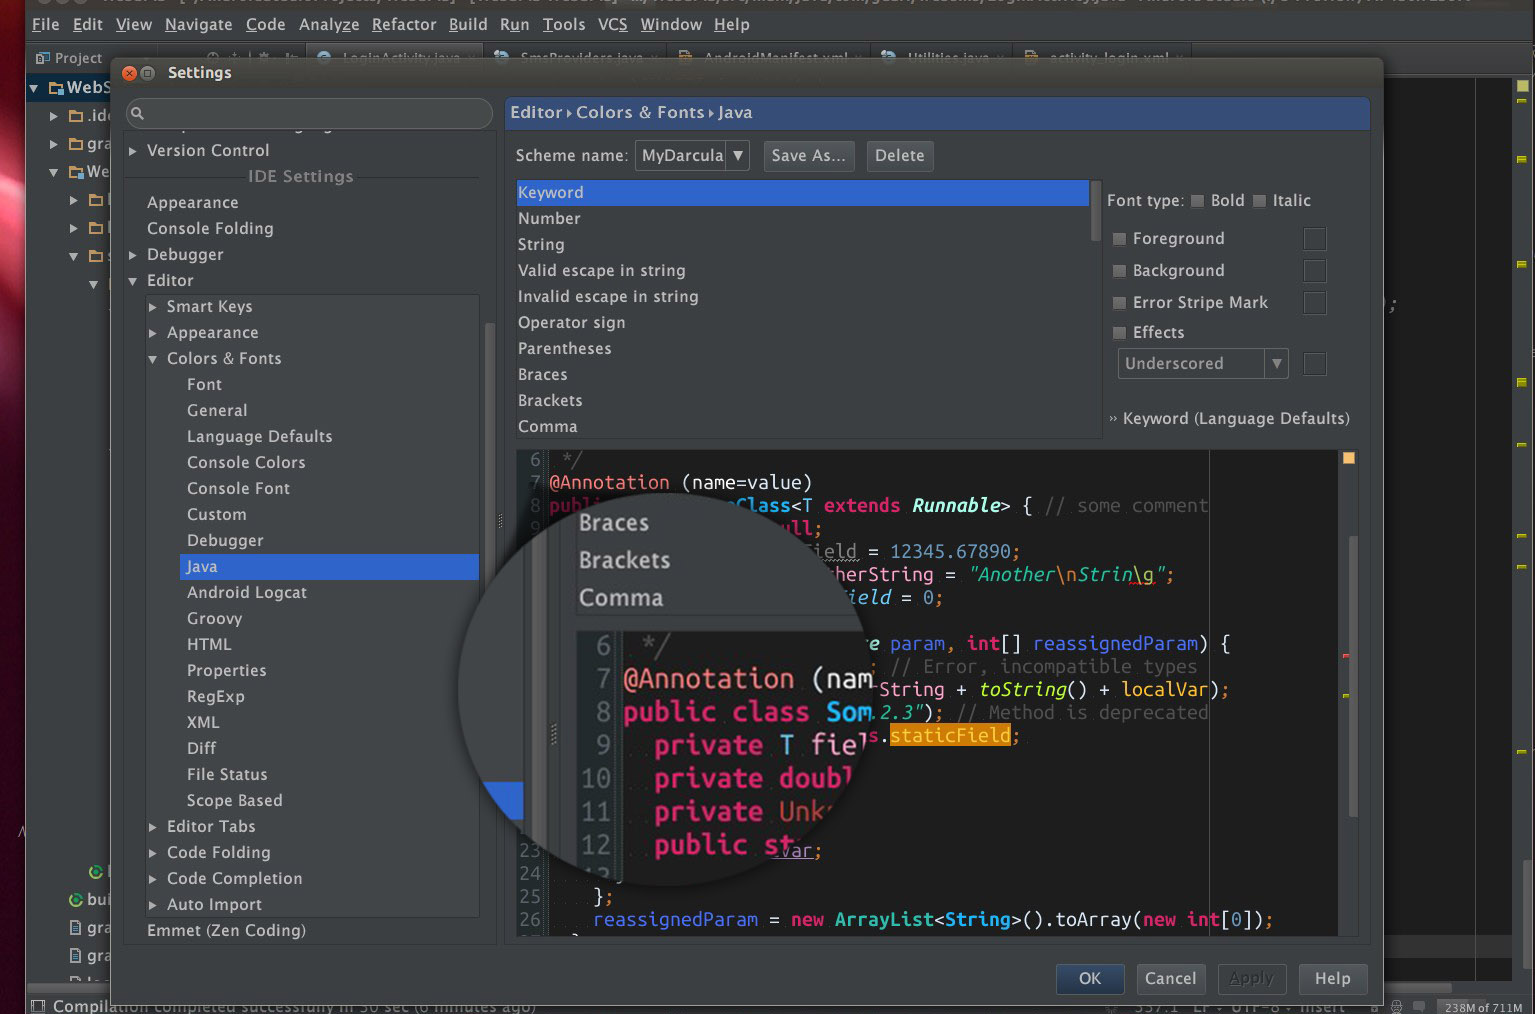Click the Foreground color swatch

(1315, 239)
